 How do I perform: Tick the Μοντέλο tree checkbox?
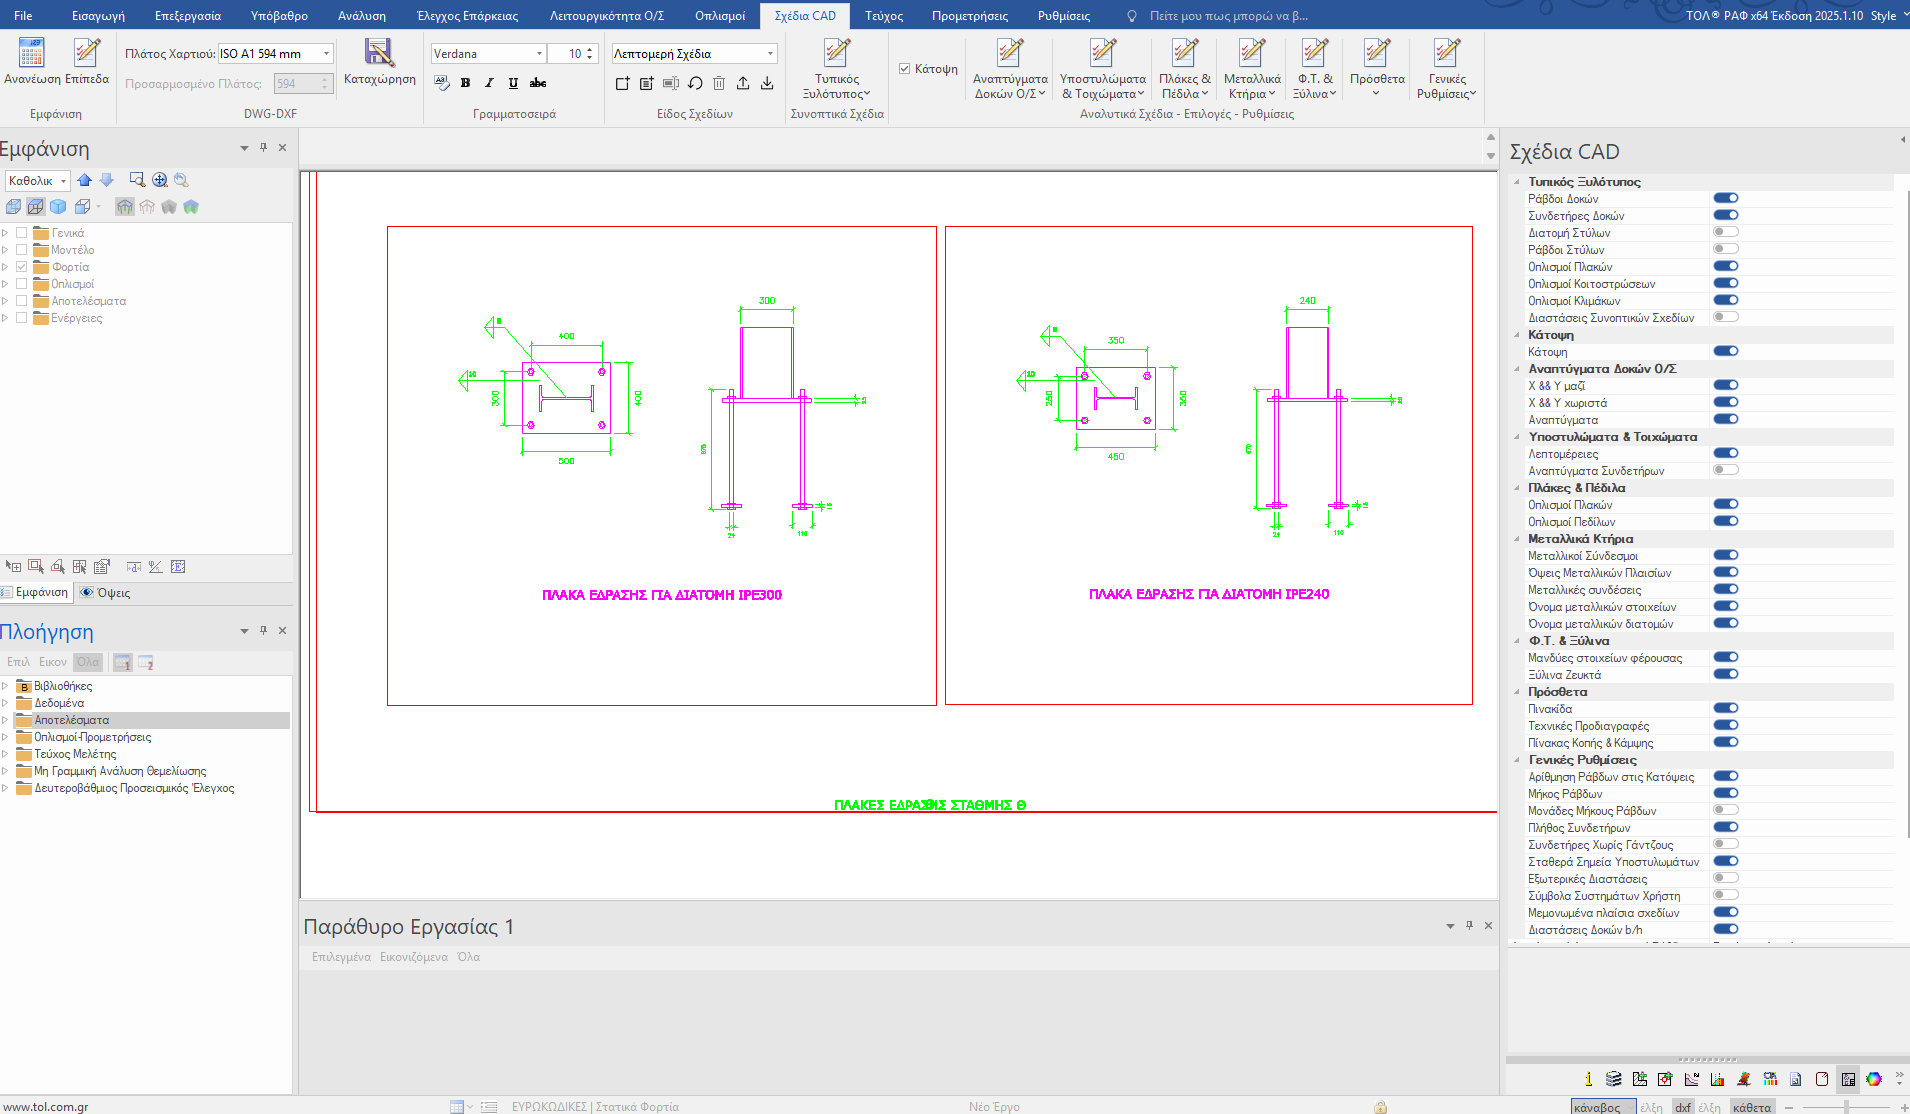click(22, 250)
